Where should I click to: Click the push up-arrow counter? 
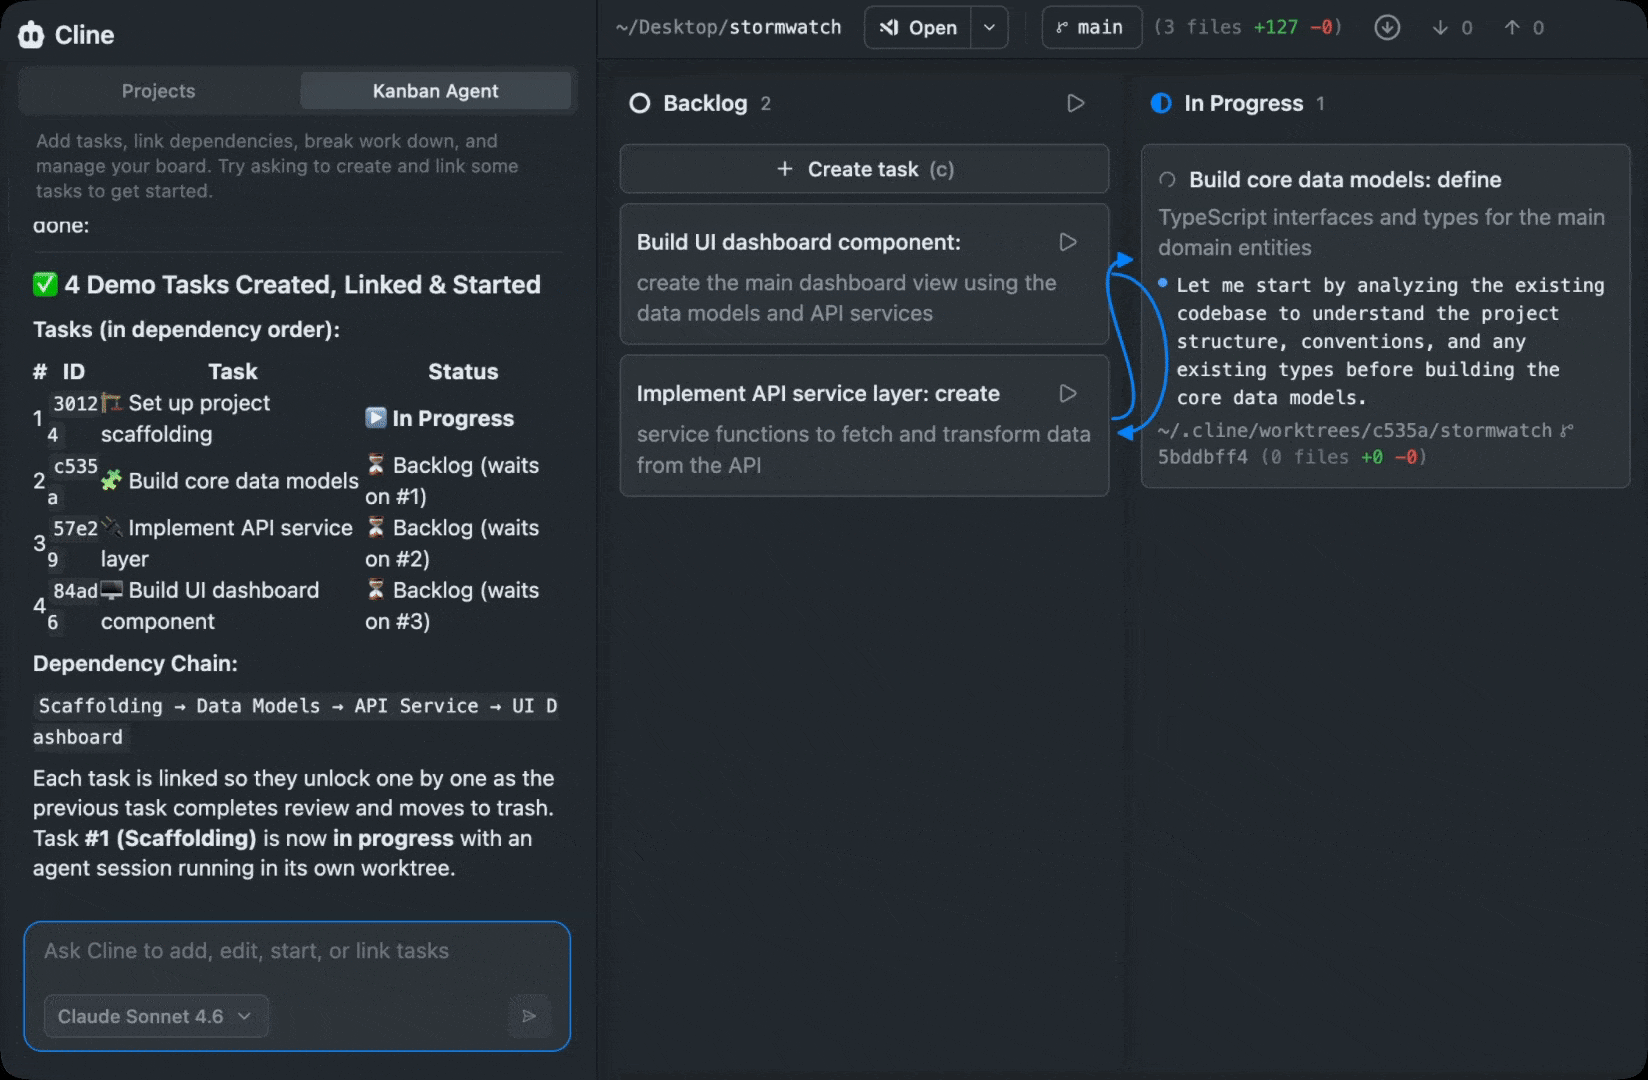[1524, 28]
